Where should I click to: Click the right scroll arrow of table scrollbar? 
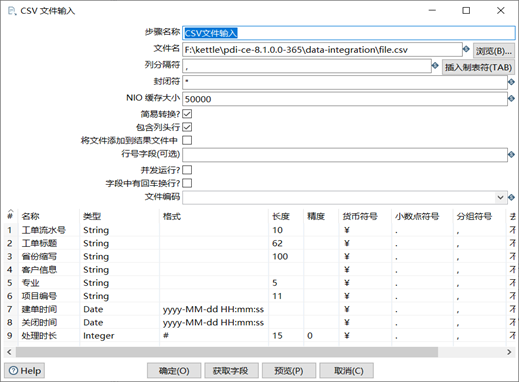tap(509, 352)
